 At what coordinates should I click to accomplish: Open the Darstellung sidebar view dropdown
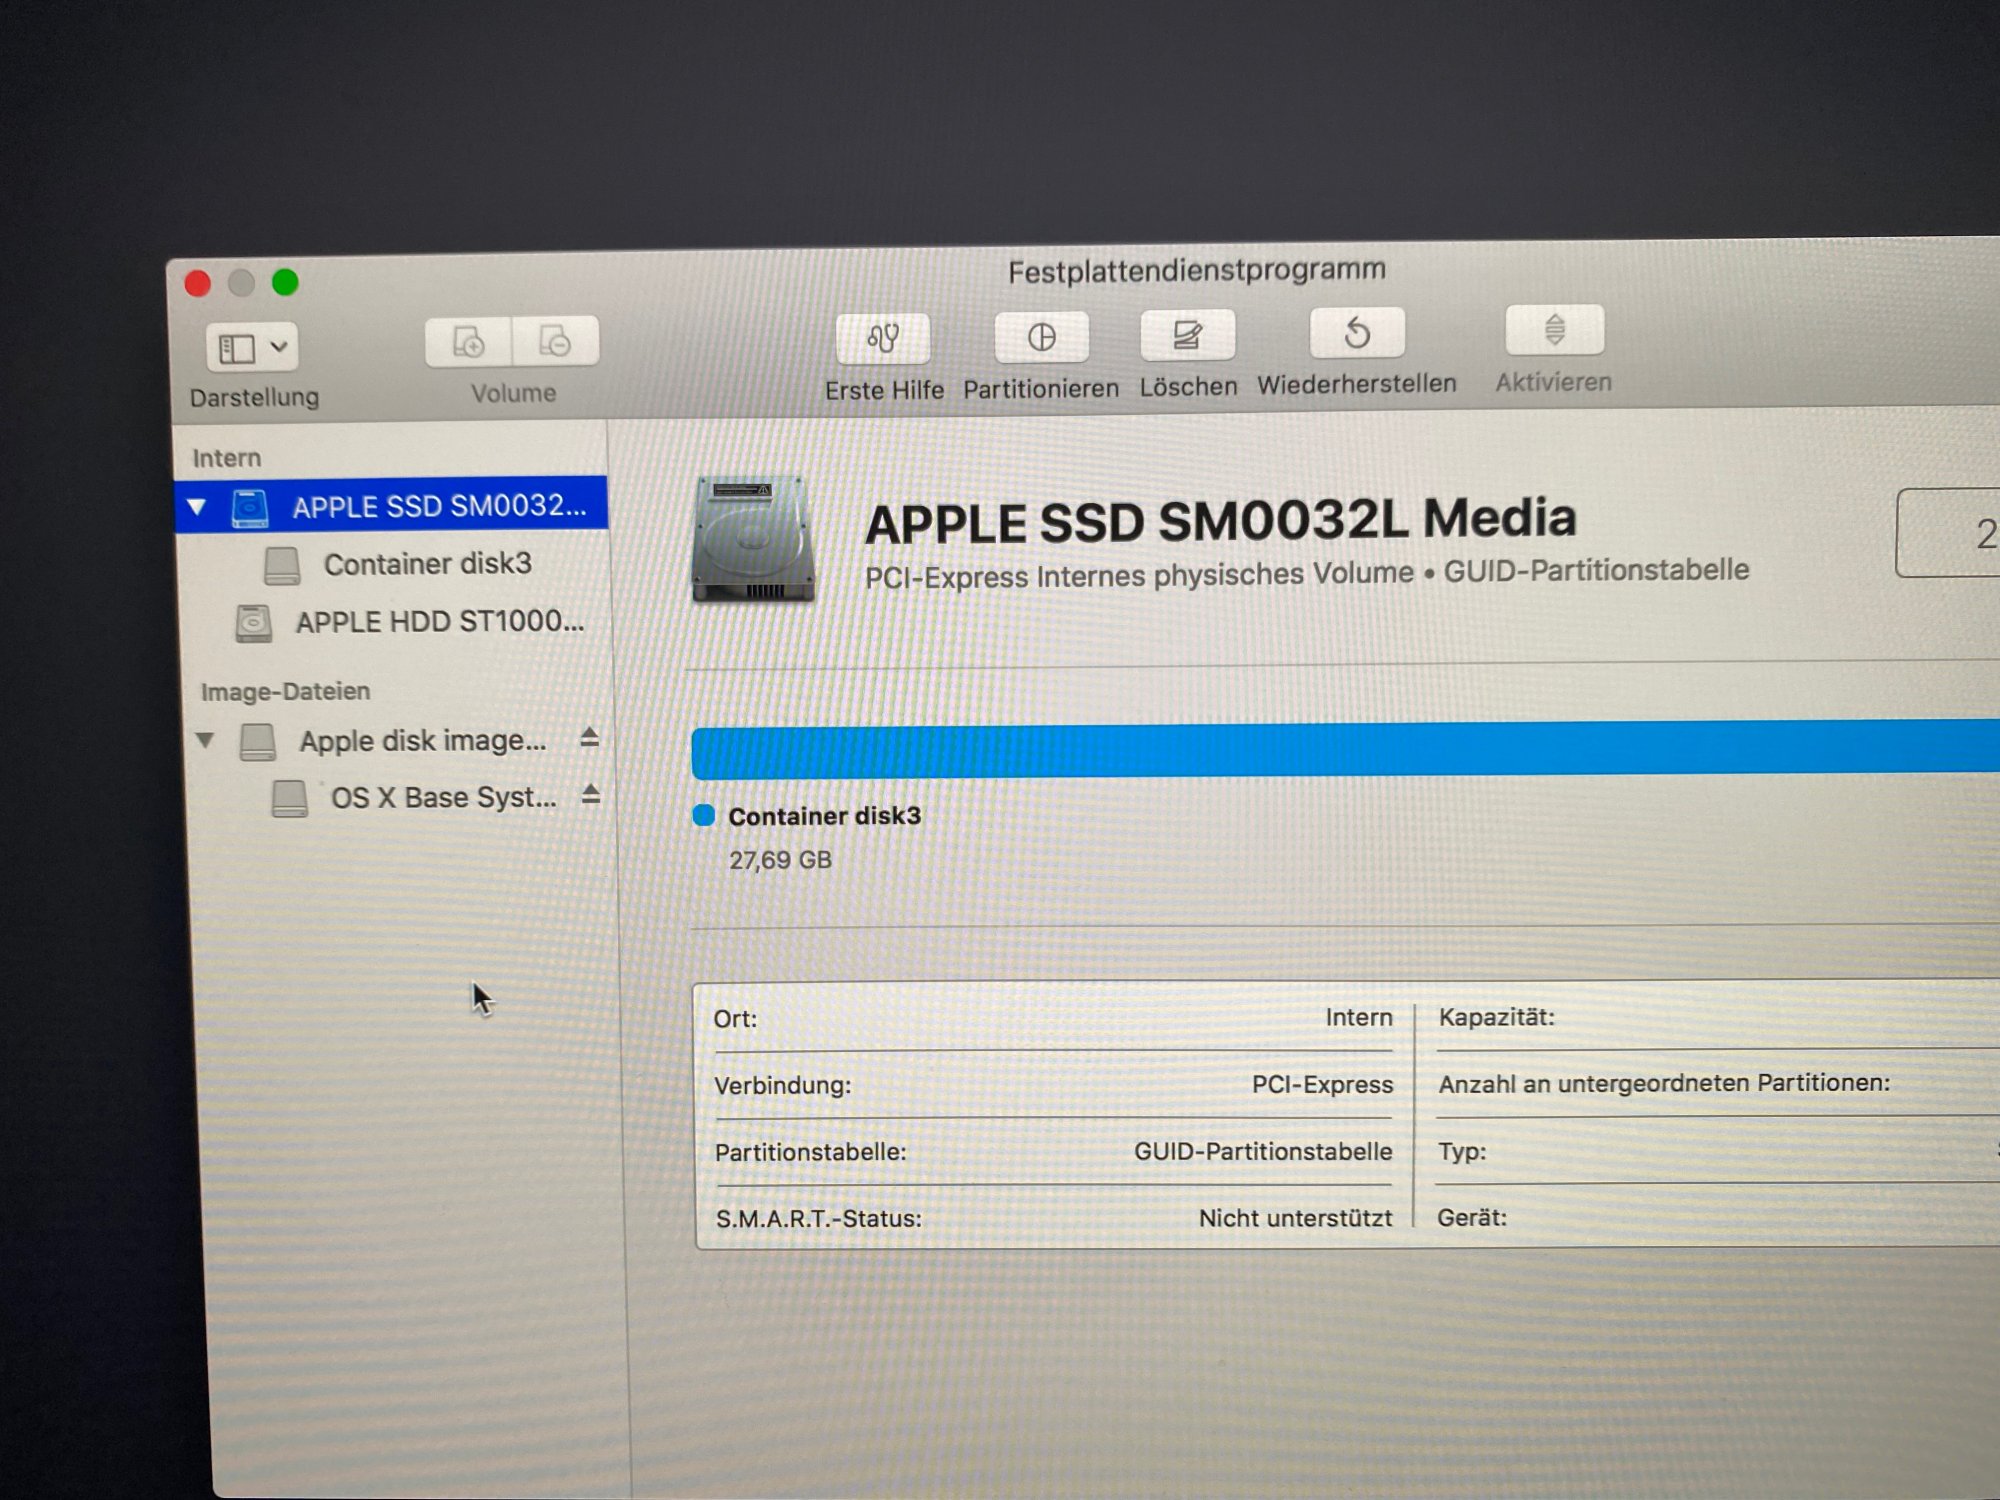tap(252, 348)
